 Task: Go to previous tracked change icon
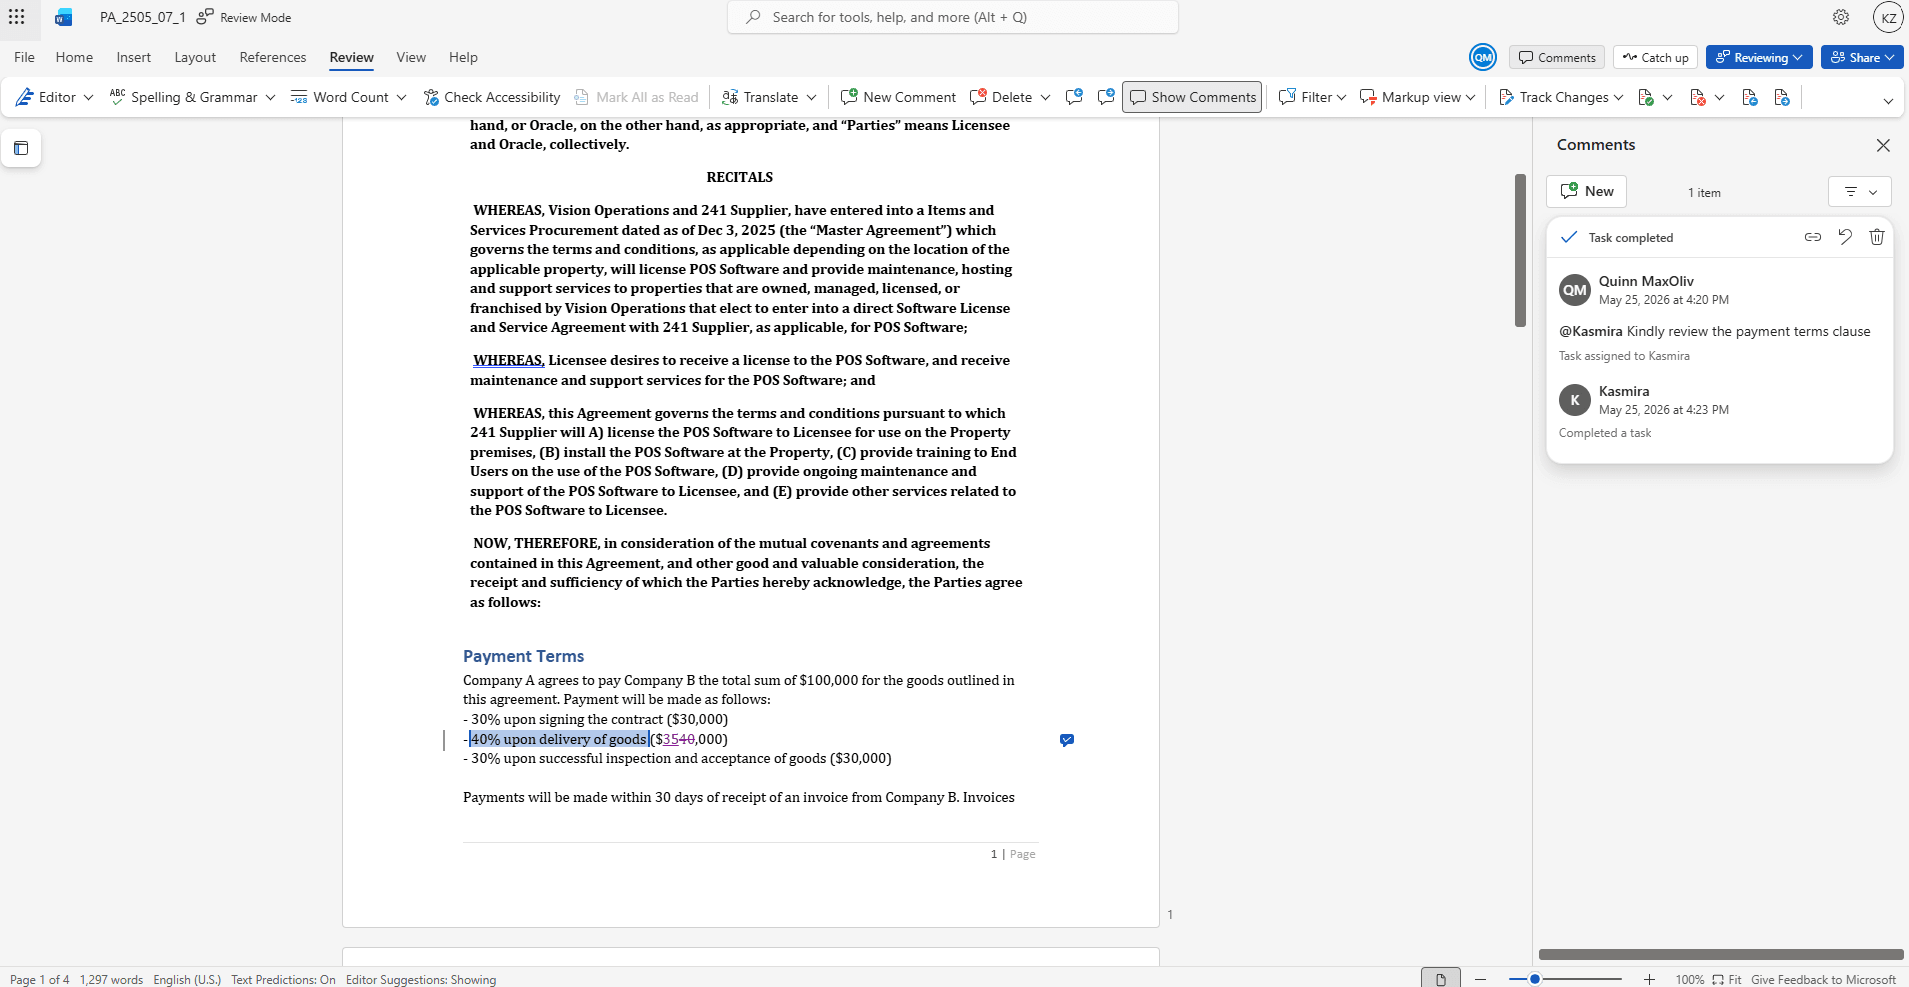pos(1750,97)
